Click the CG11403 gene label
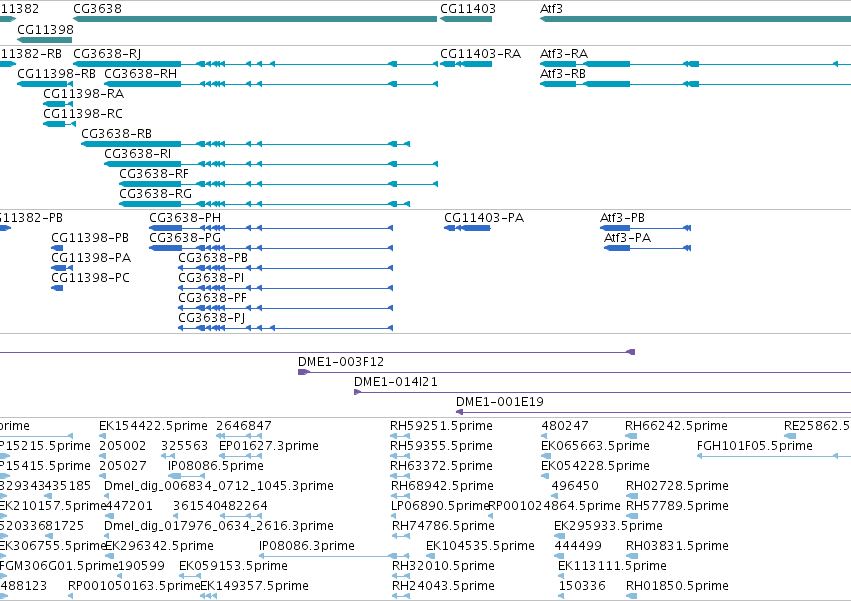The height and width of the screenshot is (601, 851). point(467,9)
